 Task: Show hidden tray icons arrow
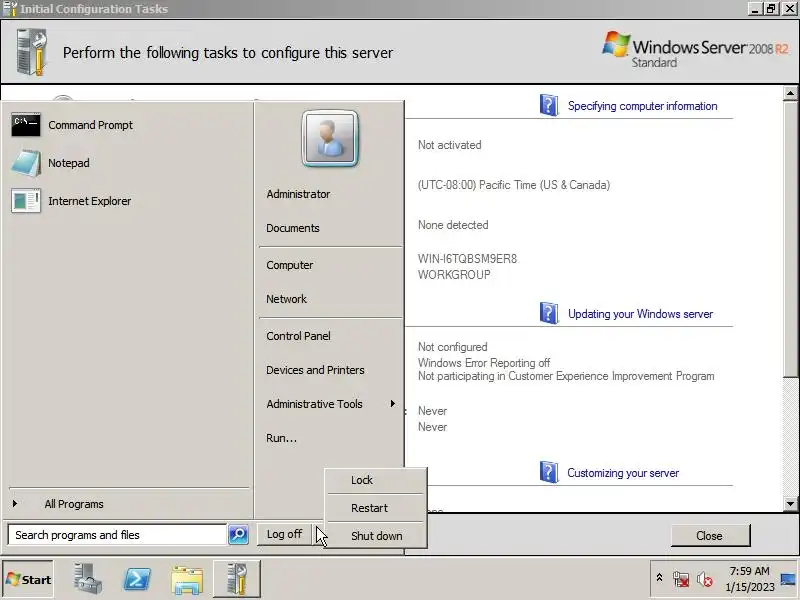pyautogui.click(x=659, y=578)
